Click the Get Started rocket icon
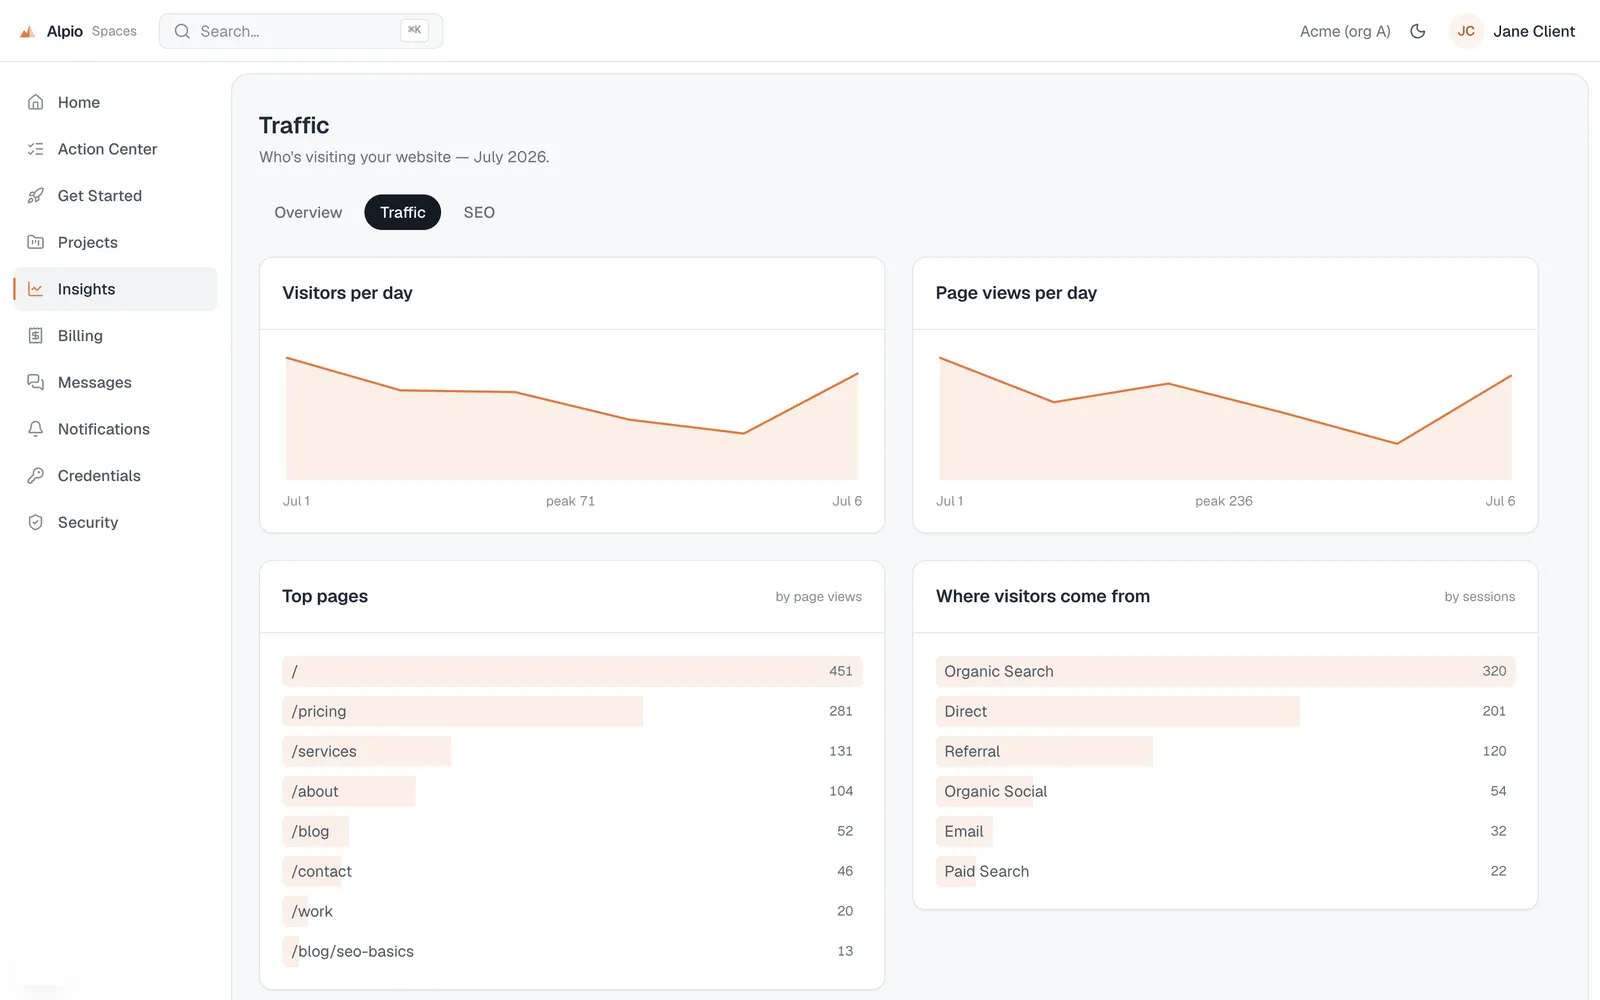 point(36,196)
